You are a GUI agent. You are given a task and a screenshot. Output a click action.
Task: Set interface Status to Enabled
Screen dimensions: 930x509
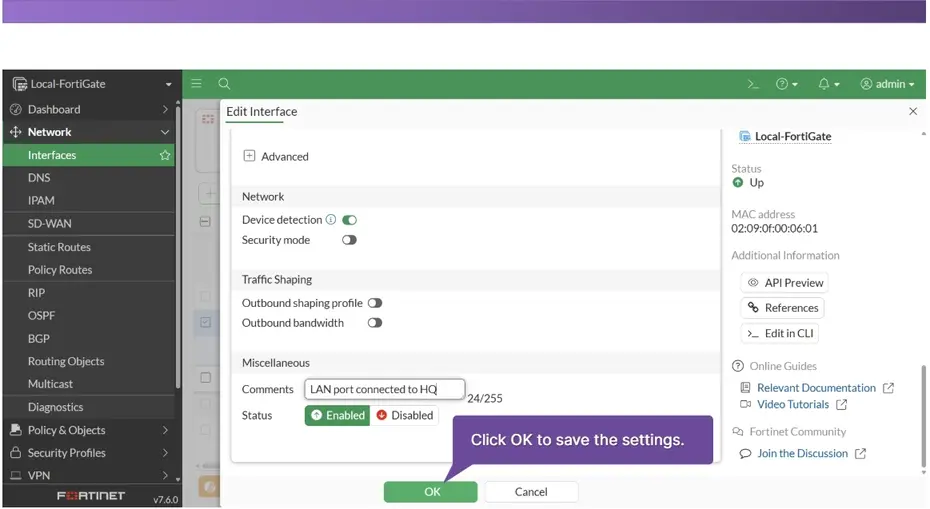coord(337,415)
